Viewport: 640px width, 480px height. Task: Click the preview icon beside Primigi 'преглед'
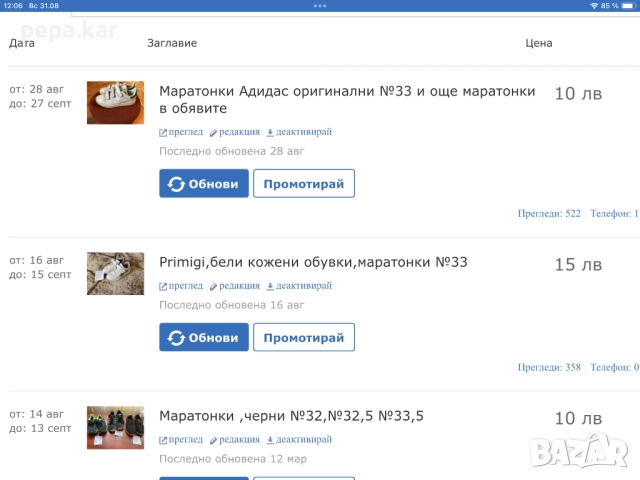coord(163,287)
